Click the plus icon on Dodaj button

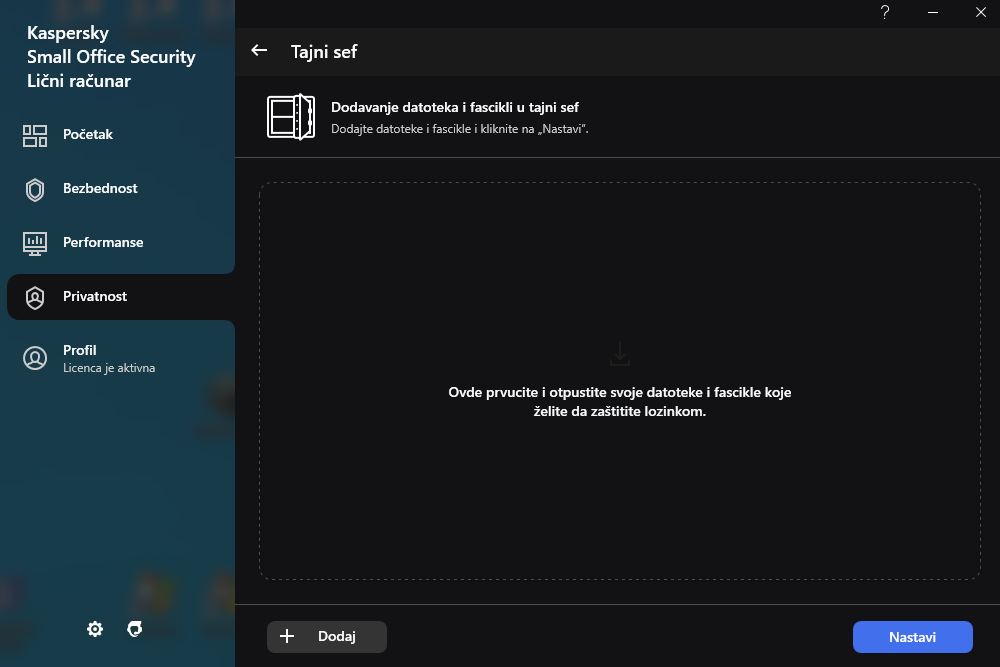pos(287,636)
